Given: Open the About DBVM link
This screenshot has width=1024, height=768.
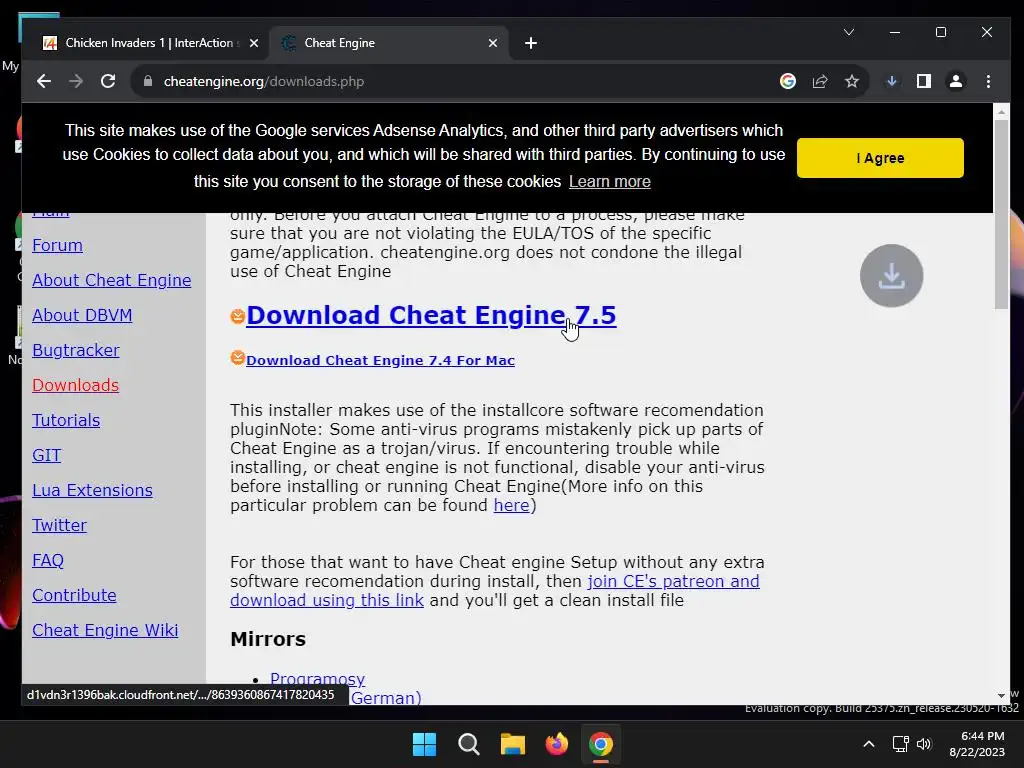Looking at the screenshot, I should click(x=82, y=315).
